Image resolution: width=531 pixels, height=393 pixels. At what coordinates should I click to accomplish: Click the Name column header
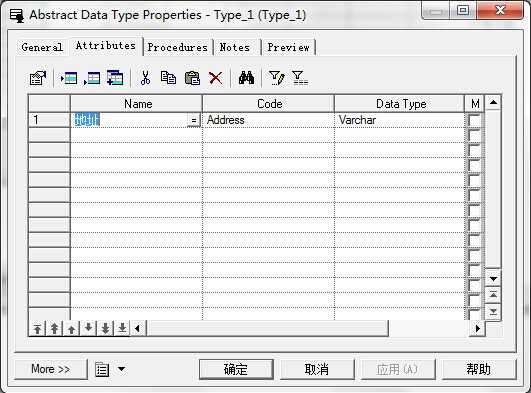[x=136, y=104]
